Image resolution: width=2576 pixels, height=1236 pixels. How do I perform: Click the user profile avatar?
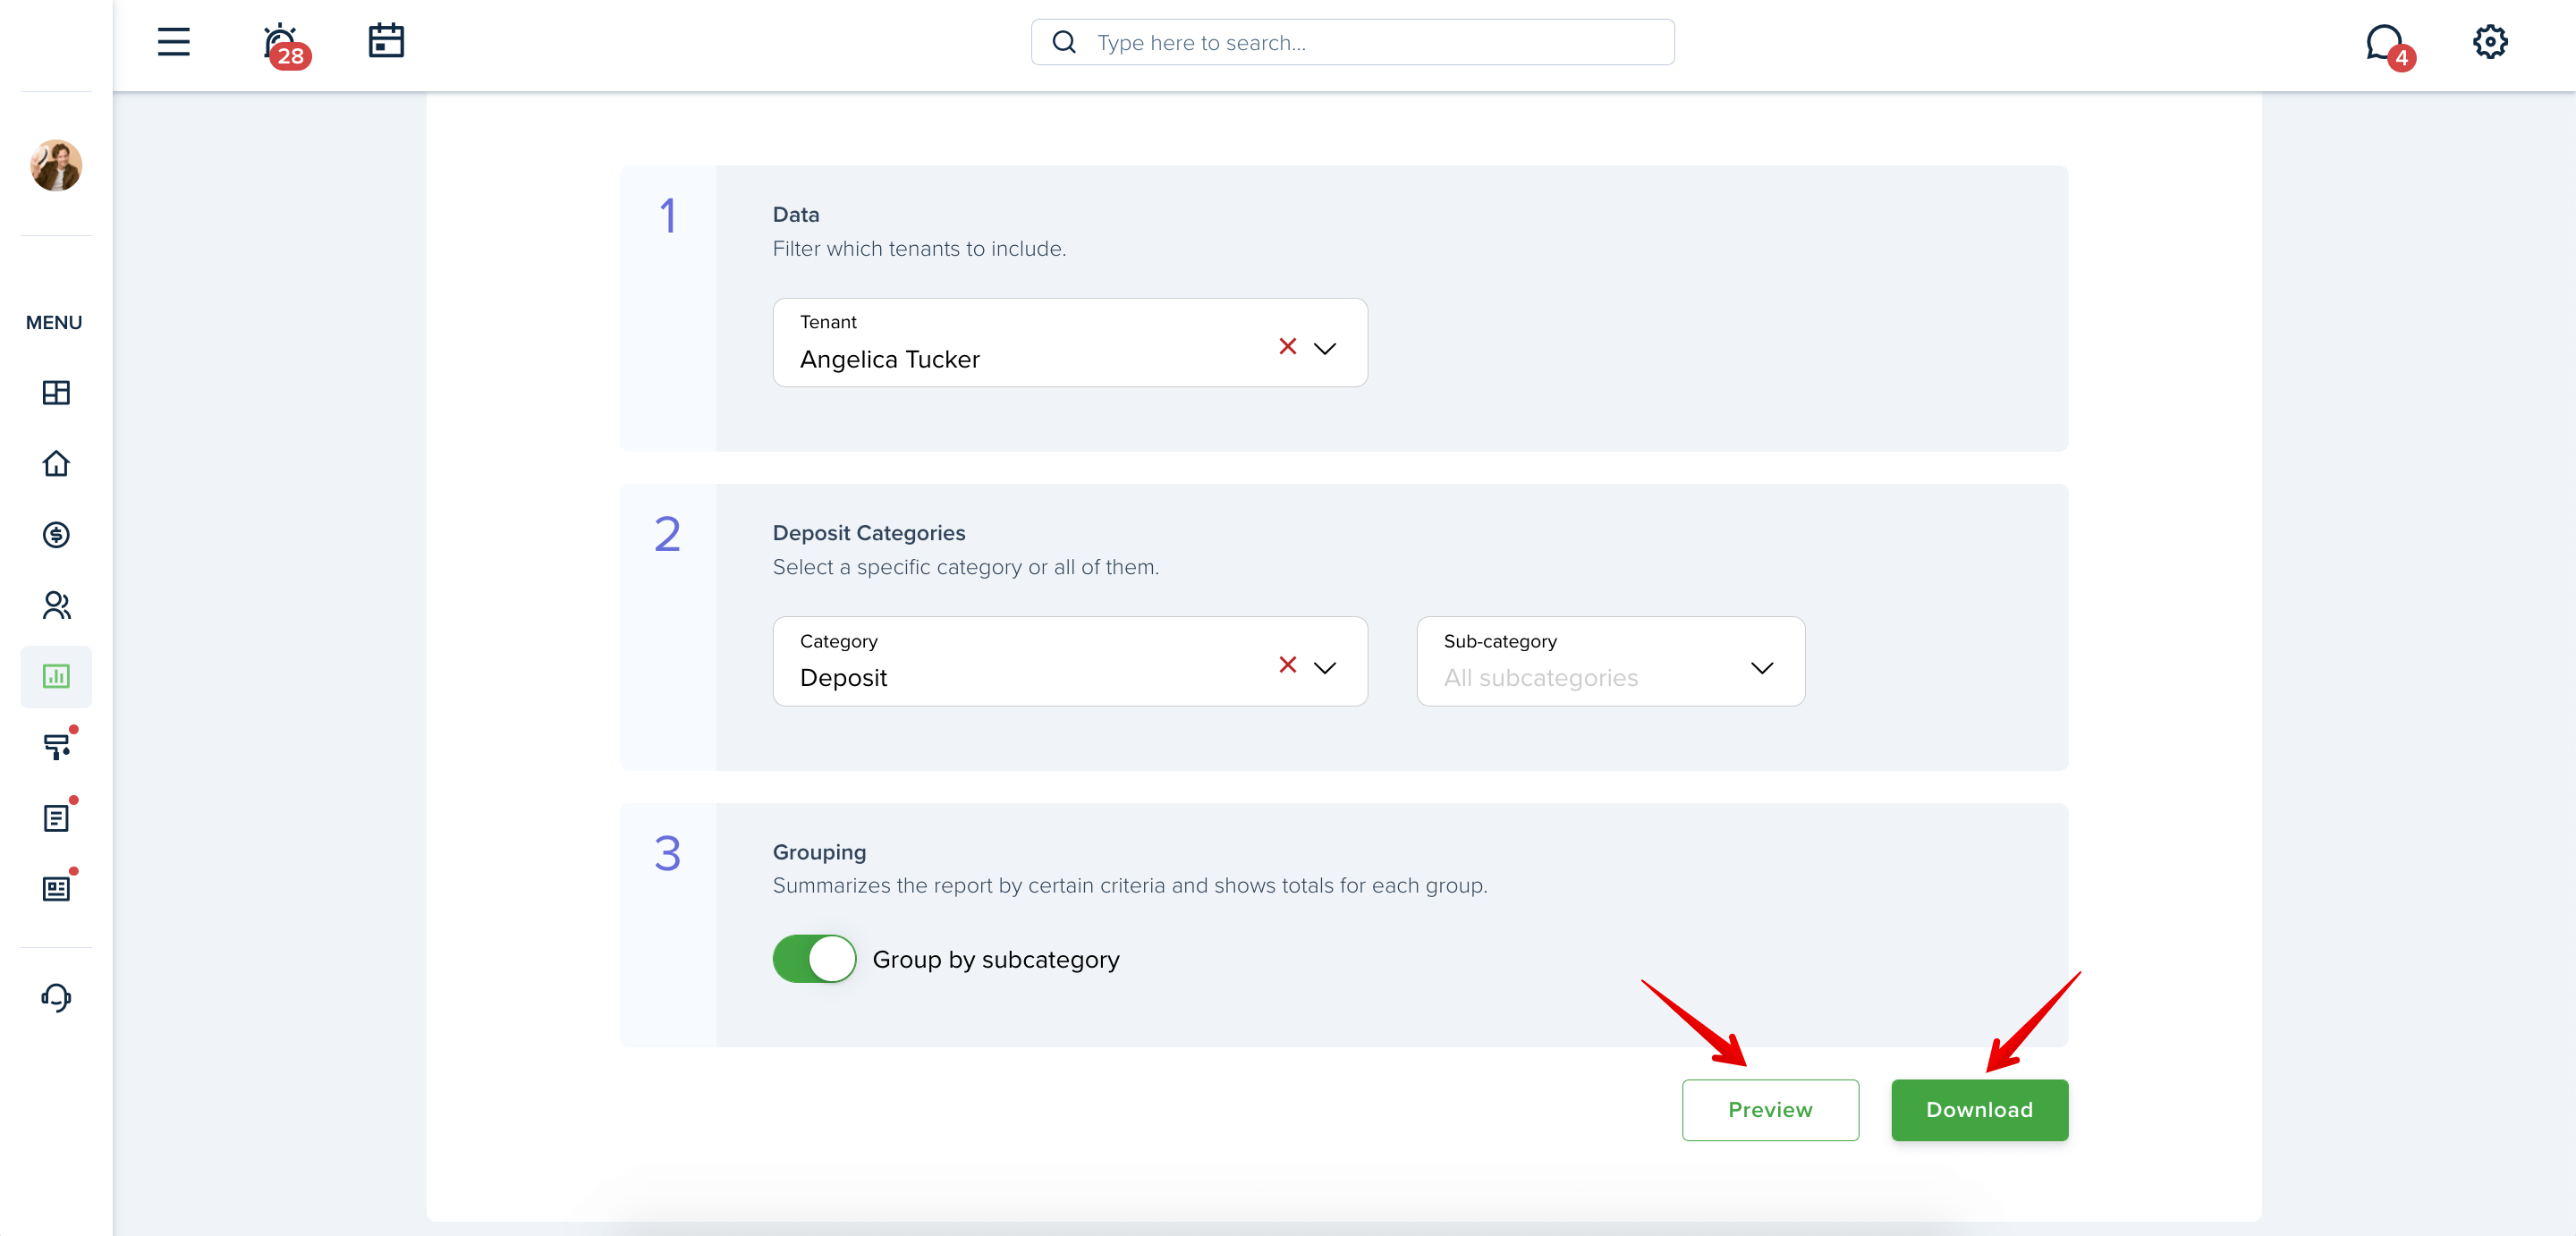[x=56, y=165]
